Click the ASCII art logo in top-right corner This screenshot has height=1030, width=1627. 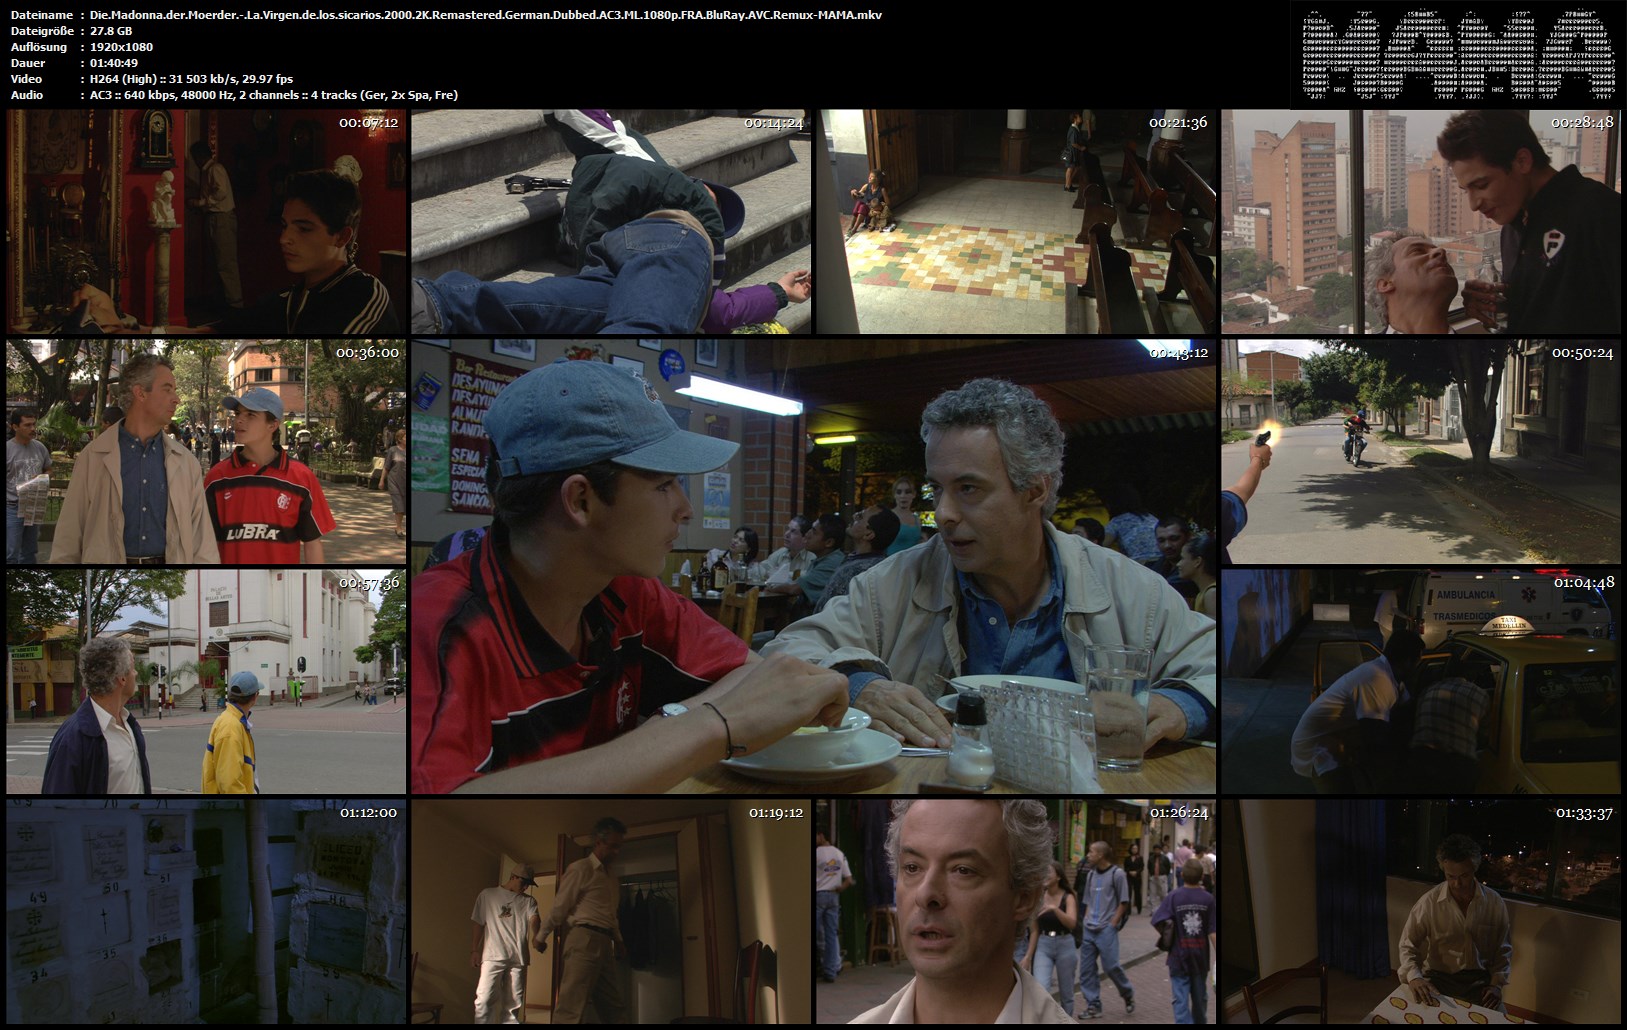1458,54
